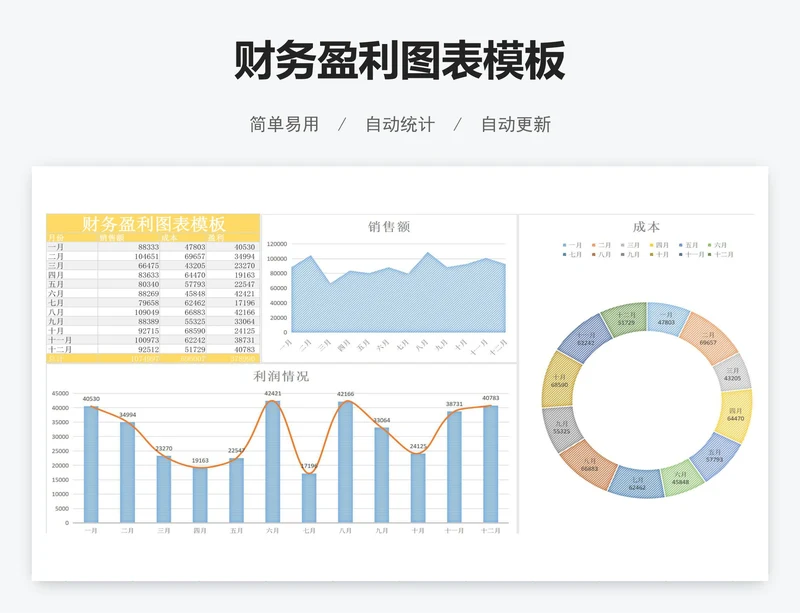
Task: Select table cell 79658
Action: click(x=148, y=303)
